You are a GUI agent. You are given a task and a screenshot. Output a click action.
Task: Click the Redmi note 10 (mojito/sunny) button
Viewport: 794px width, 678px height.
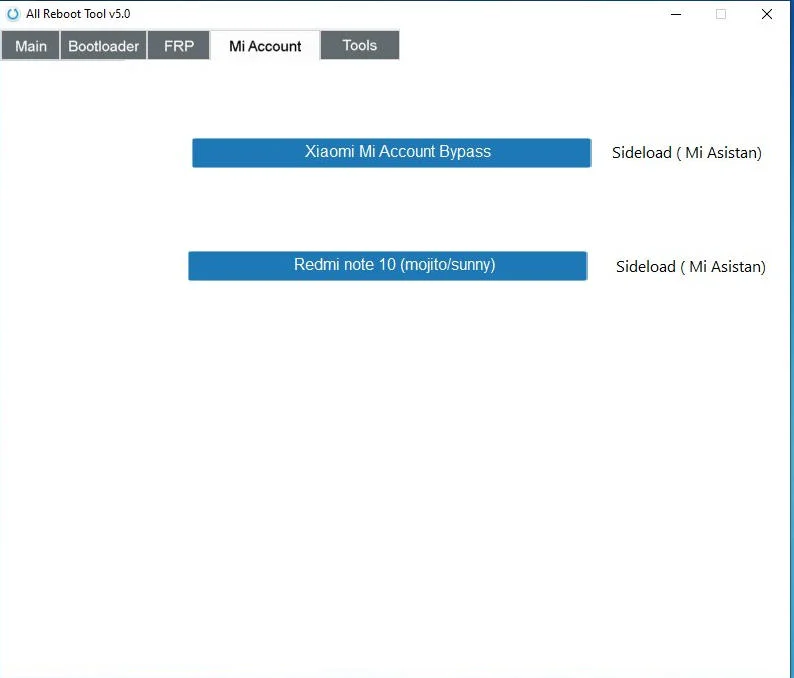tap(387, 266)
